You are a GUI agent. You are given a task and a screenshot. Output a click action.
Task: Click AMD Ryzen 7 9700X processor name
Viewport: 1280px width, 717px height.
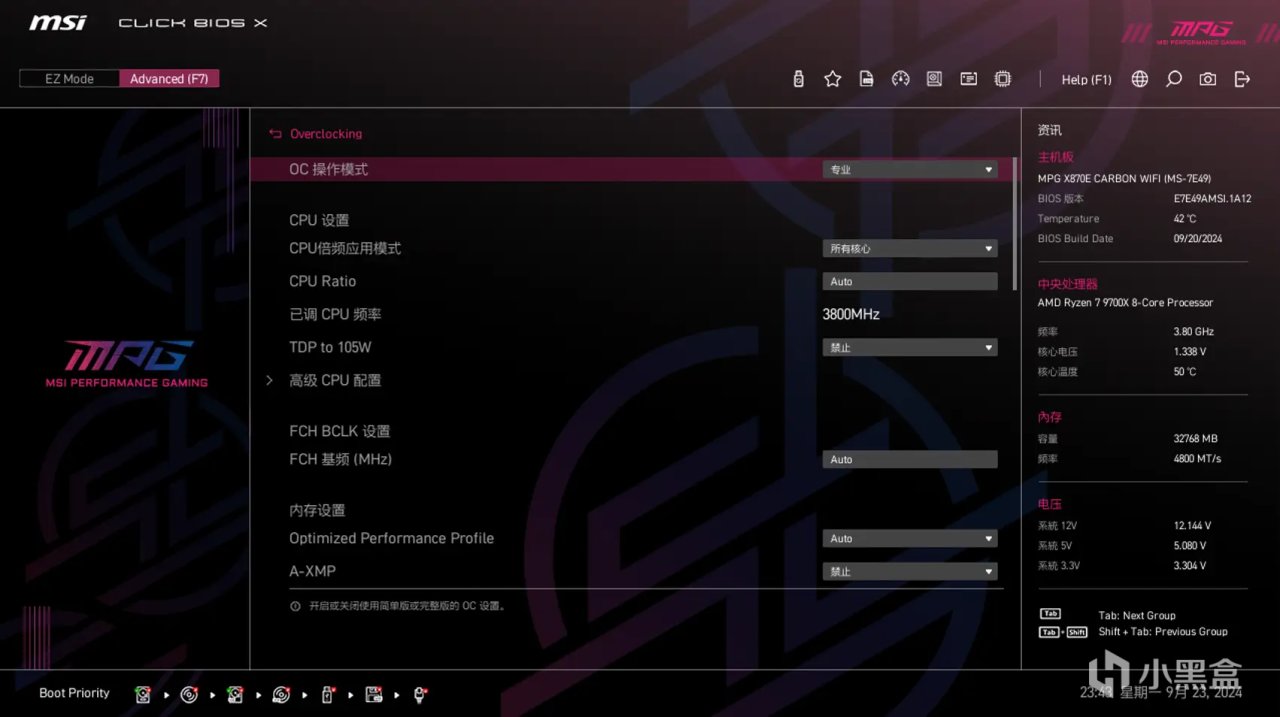coord(1125,303)
